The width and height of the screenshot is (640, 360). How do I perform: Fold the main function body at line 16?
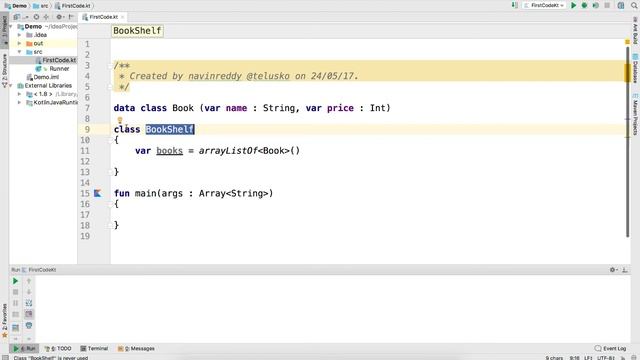coord(110,204)
